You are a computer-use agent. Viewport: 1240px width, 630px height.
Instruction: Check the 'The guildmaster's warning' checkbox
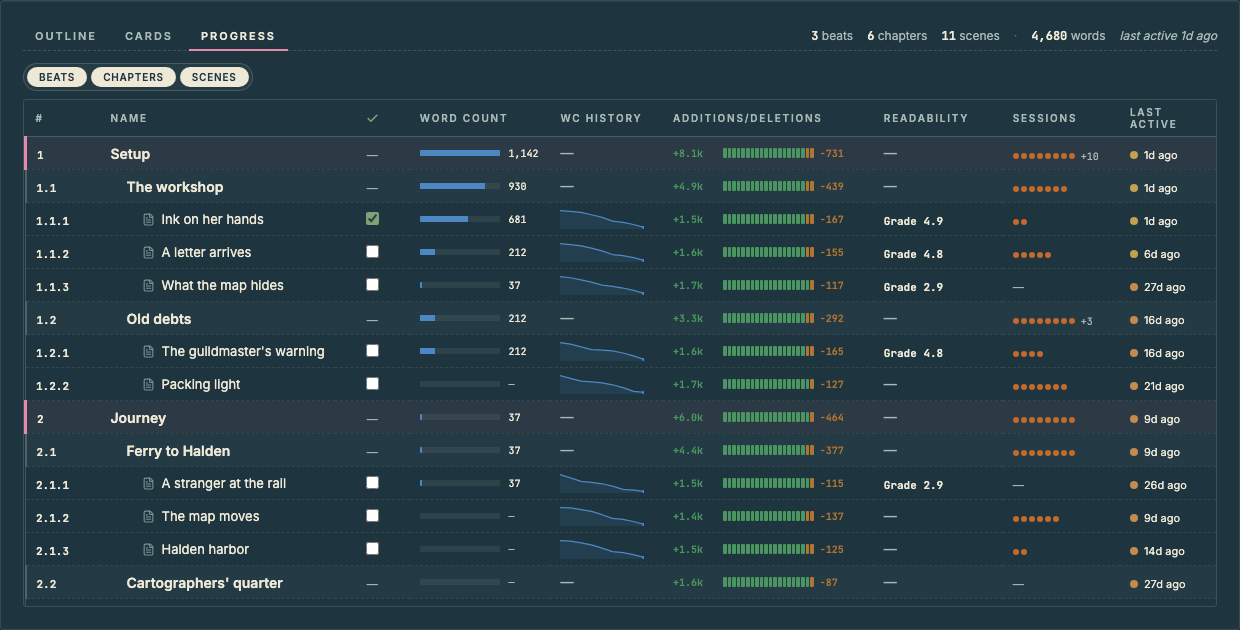[373, 351]
